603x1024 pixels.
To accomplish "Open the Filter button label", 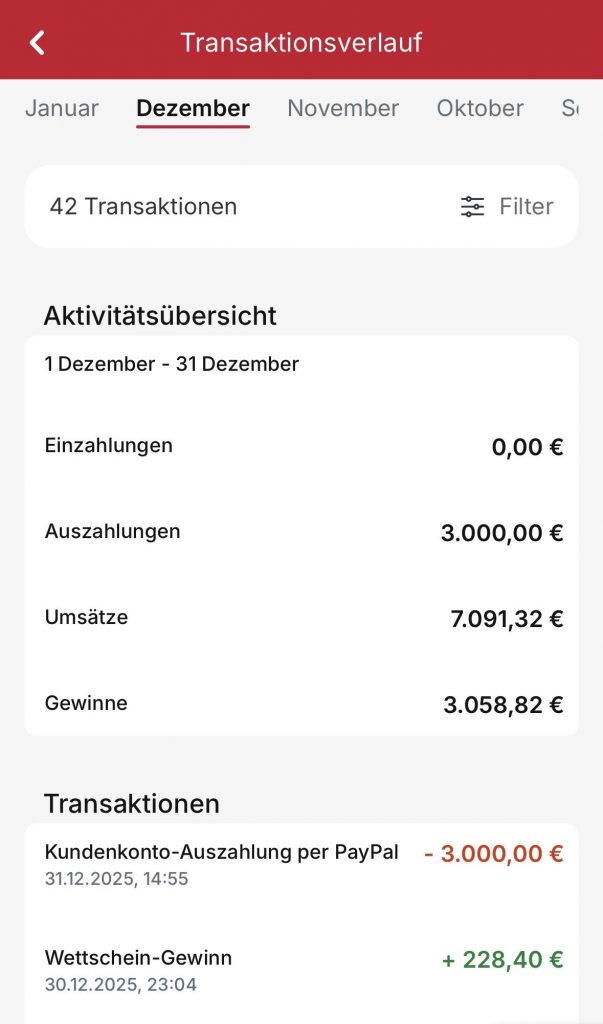I will tap(526, 207).
